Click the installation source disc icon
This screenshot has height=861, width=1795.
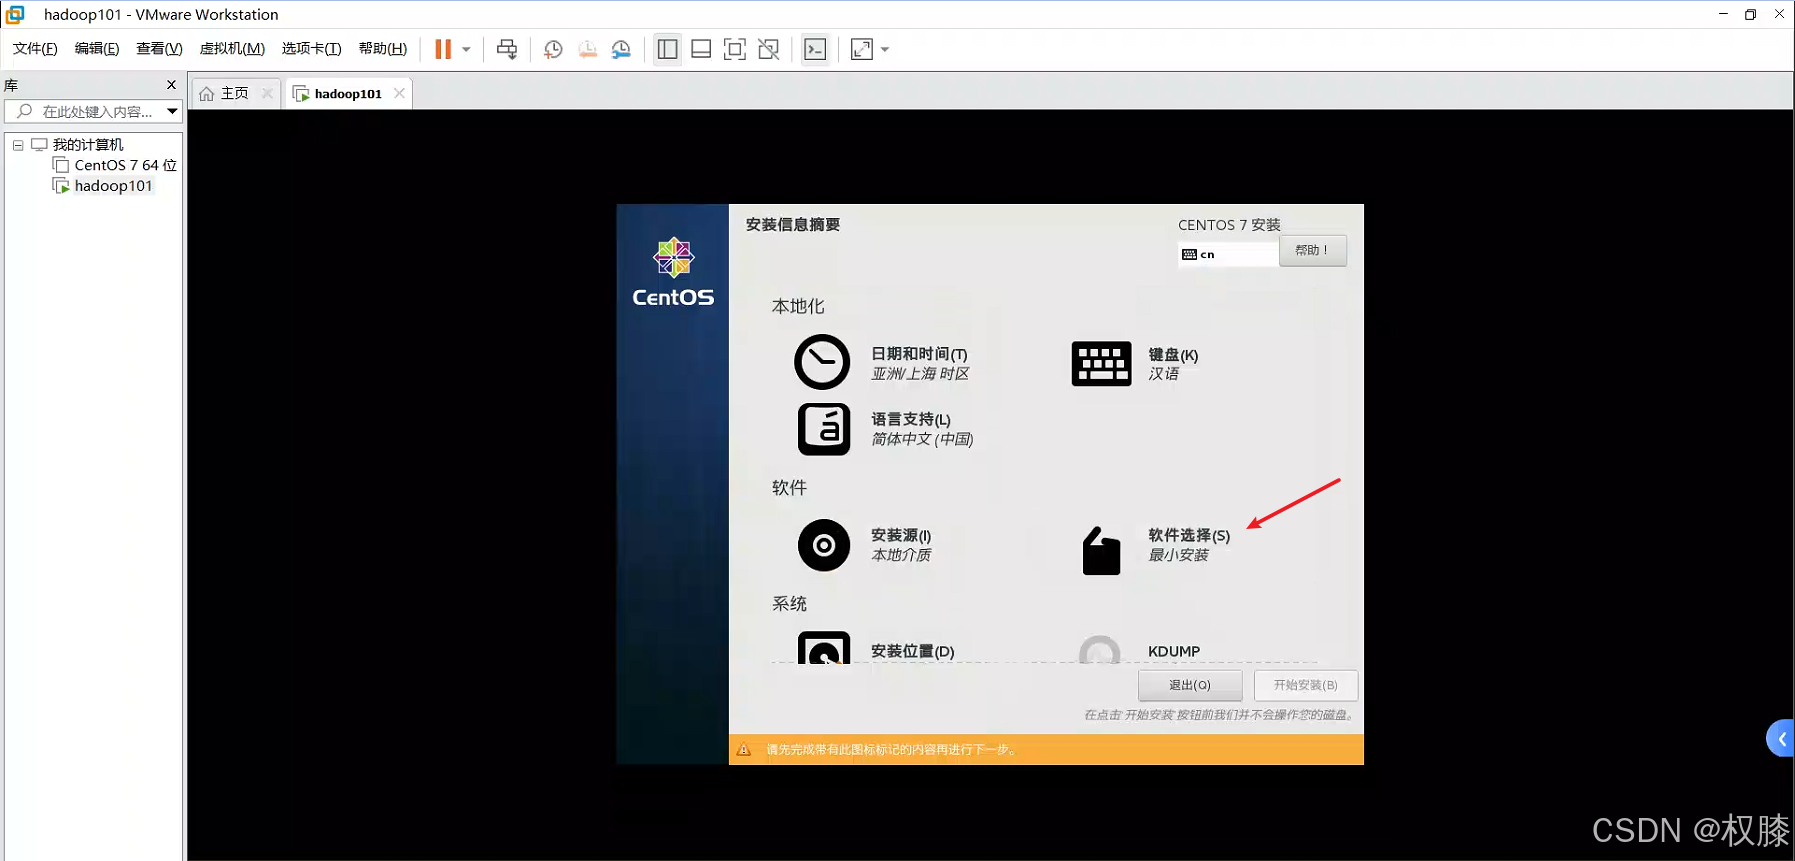pyautogui.click(x=824, y=545)
